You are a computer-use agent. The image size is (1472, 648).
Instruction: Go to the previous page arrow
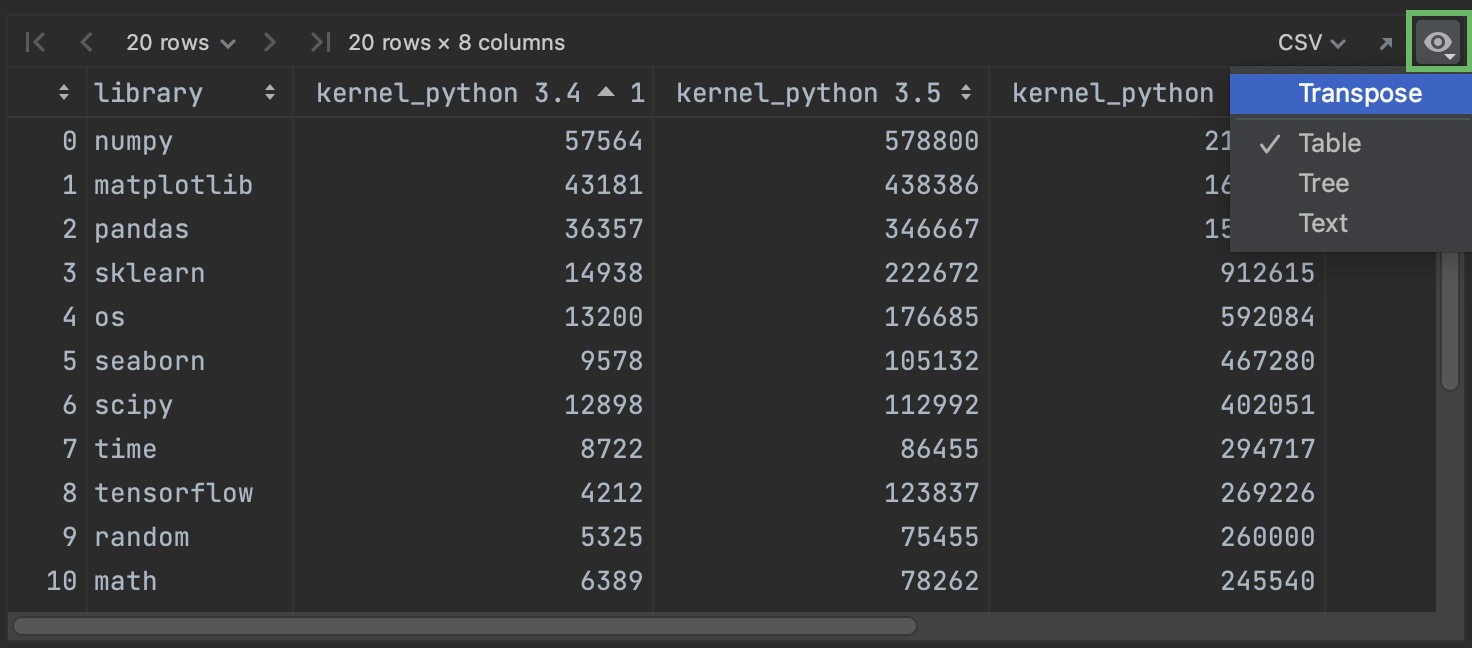[86, 43]
